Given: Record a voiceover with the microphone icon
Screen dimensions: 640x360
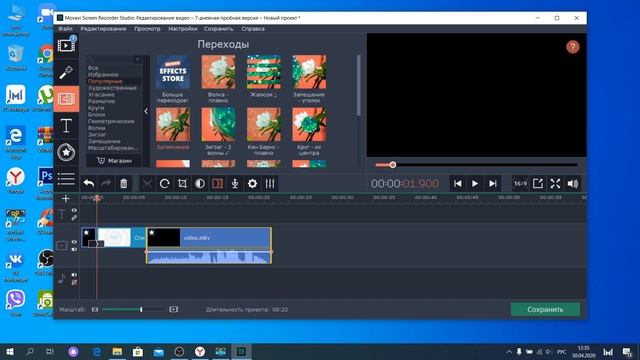Looking at the screenshot, I should pyautogui.click(x=235, y=184).
